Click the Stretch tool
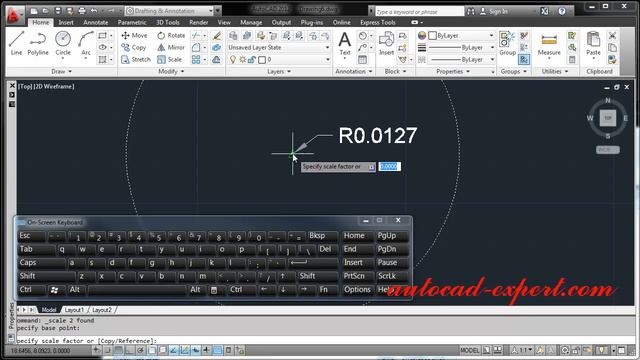Image resolution: width=640 pixels, height=360 pixels. 136,59
